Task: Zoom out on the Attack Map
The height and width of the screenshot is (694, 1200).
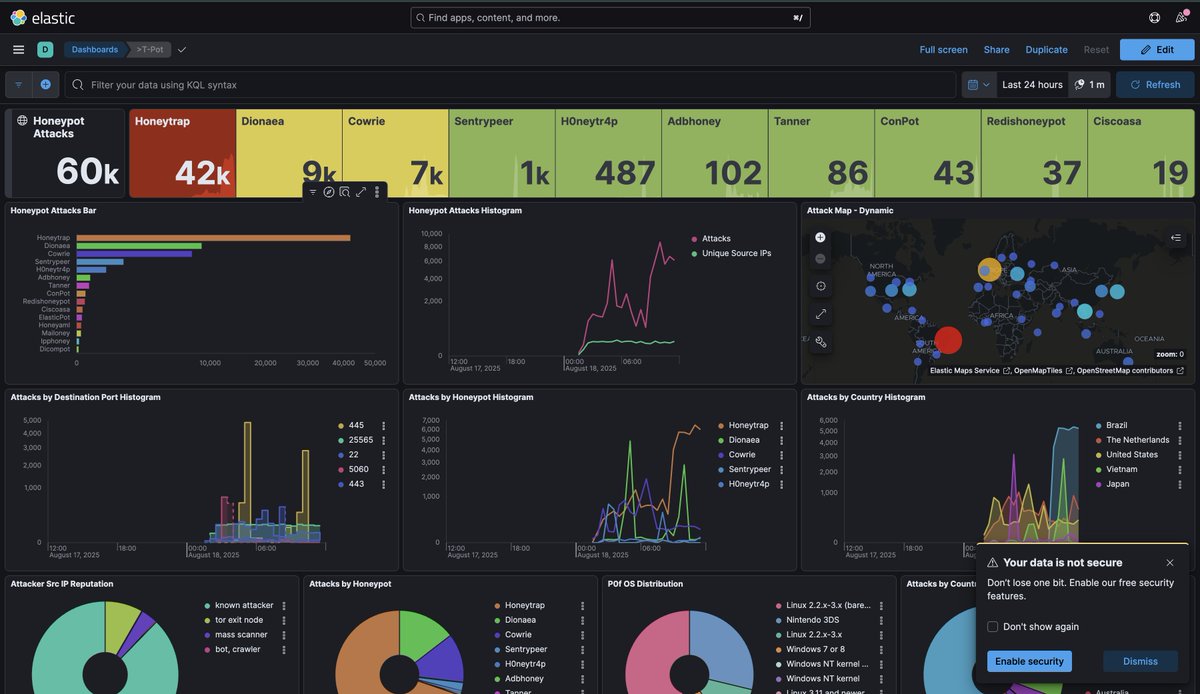Action: [821, 258]
